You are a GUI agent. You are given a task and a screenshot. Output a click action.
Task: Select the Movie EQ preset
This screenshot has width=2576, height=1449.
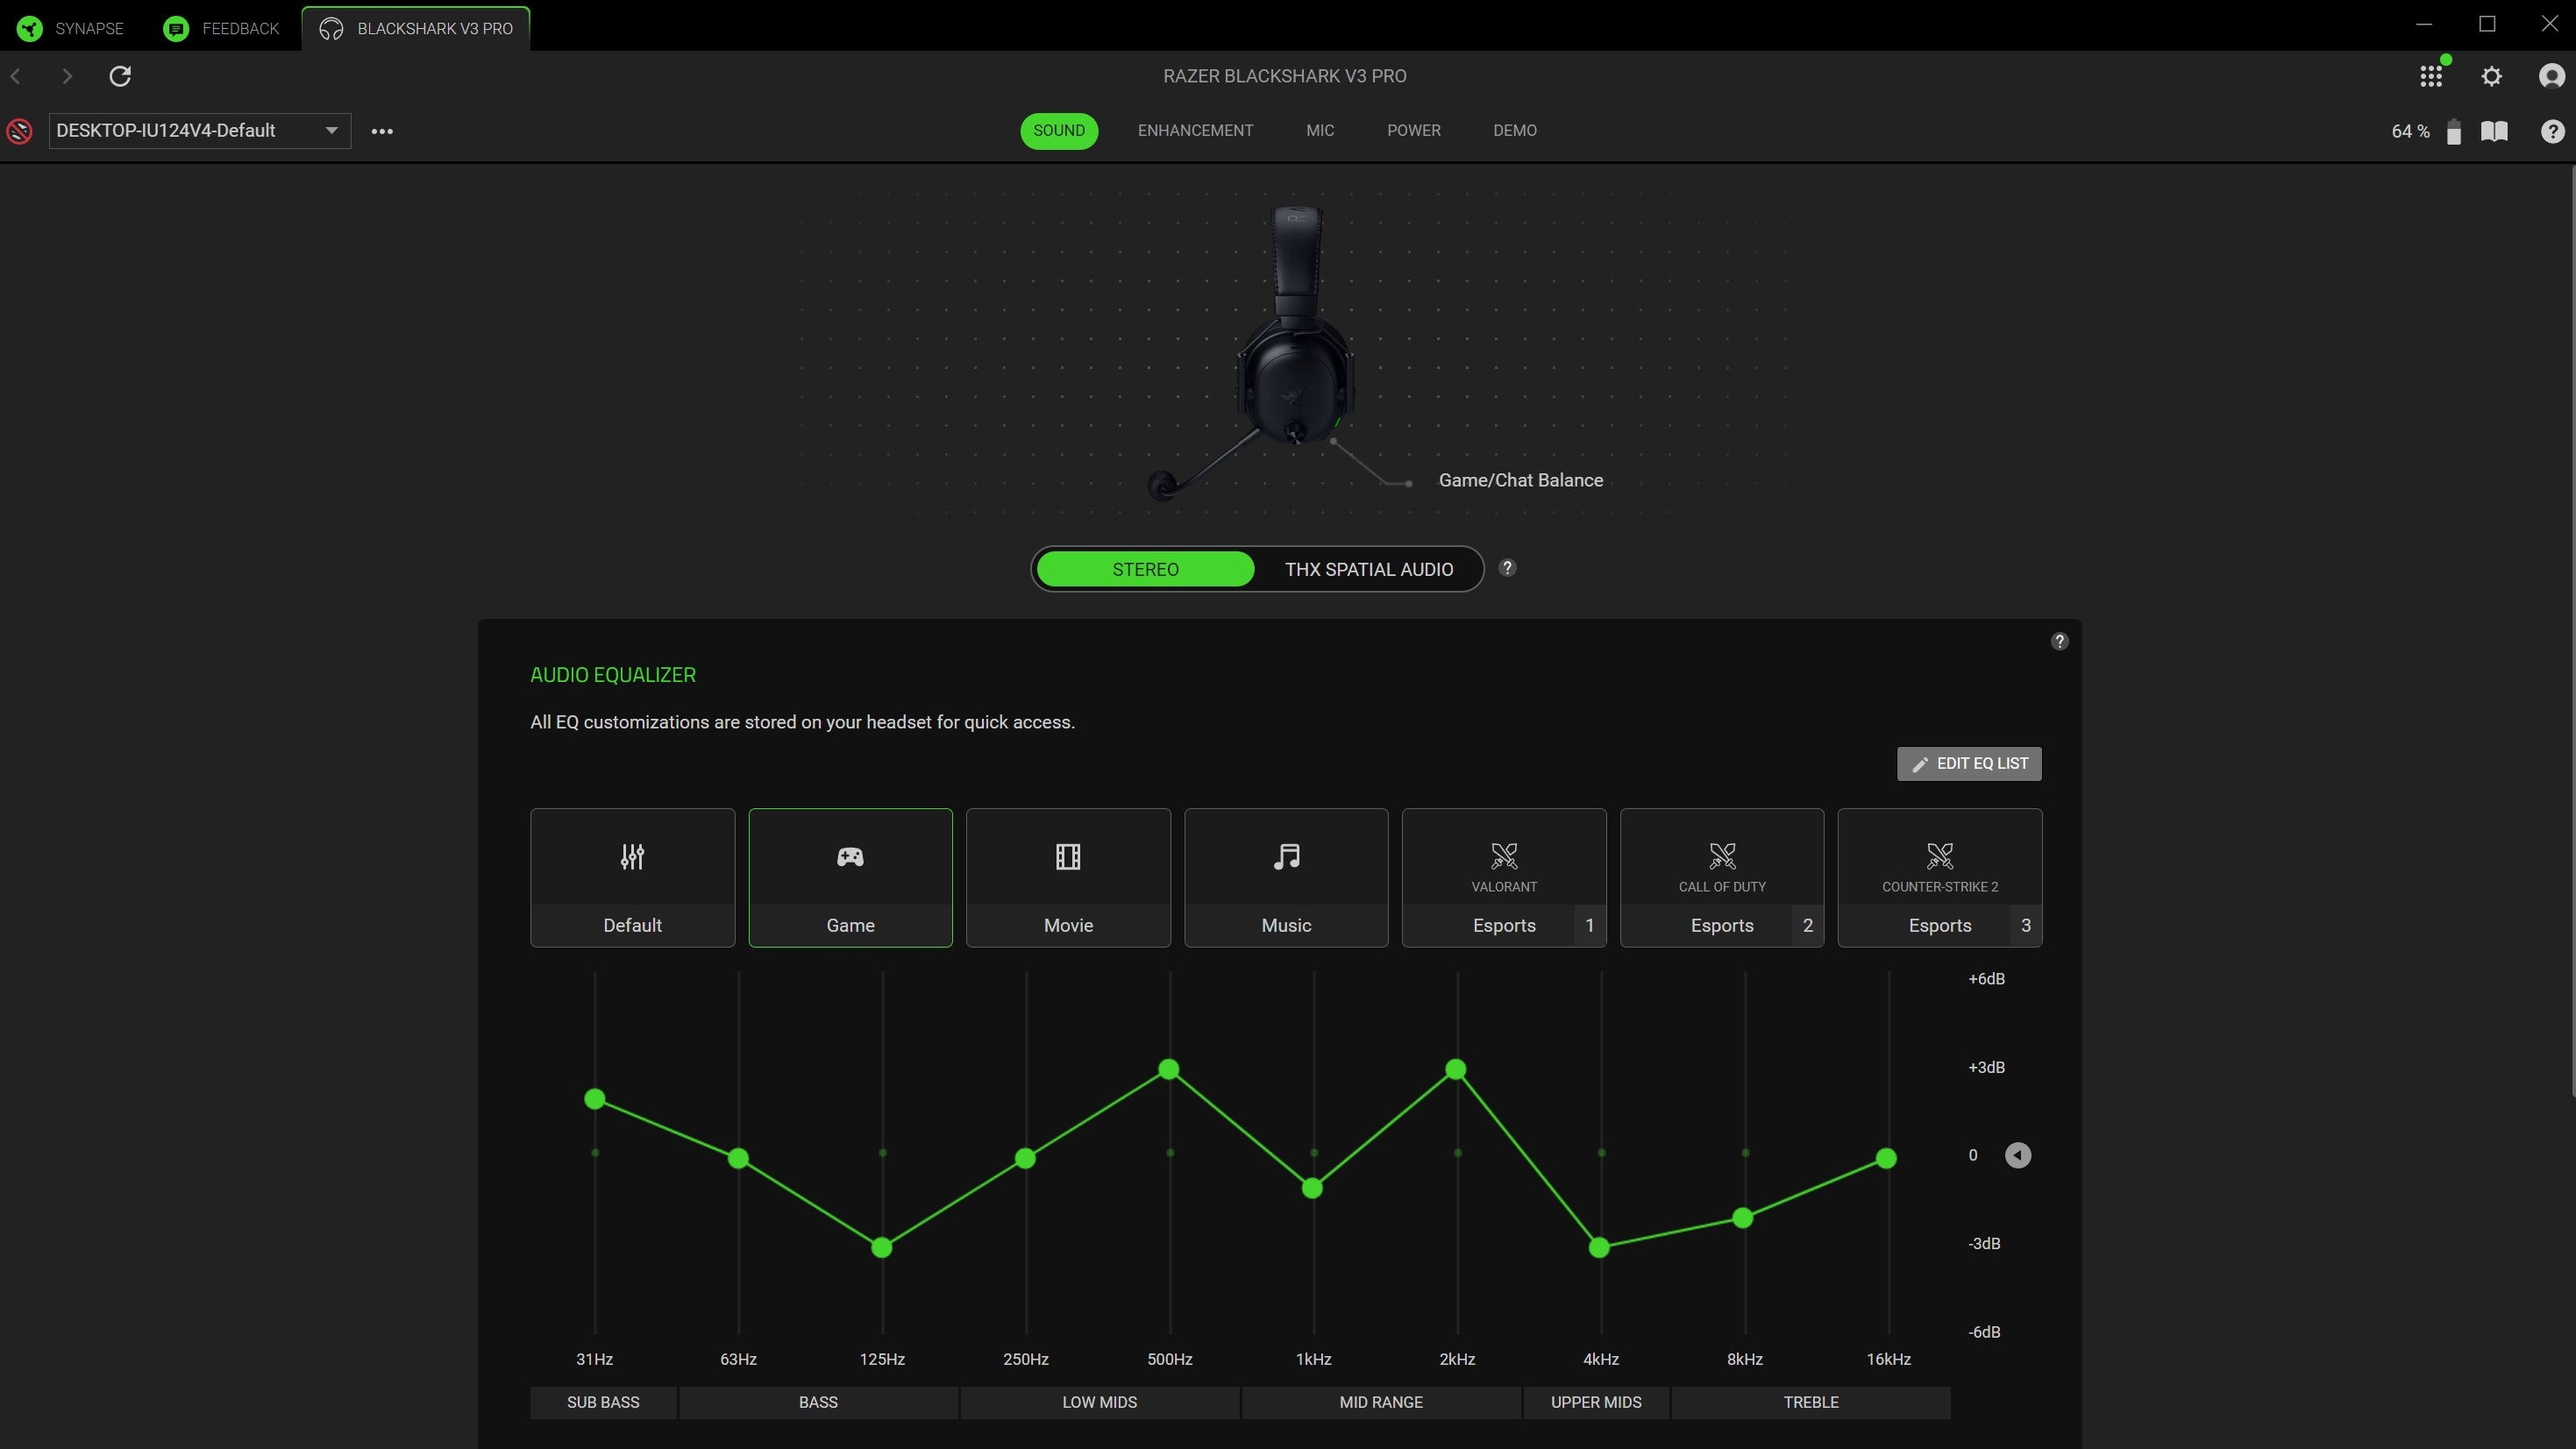(1068, 878)
